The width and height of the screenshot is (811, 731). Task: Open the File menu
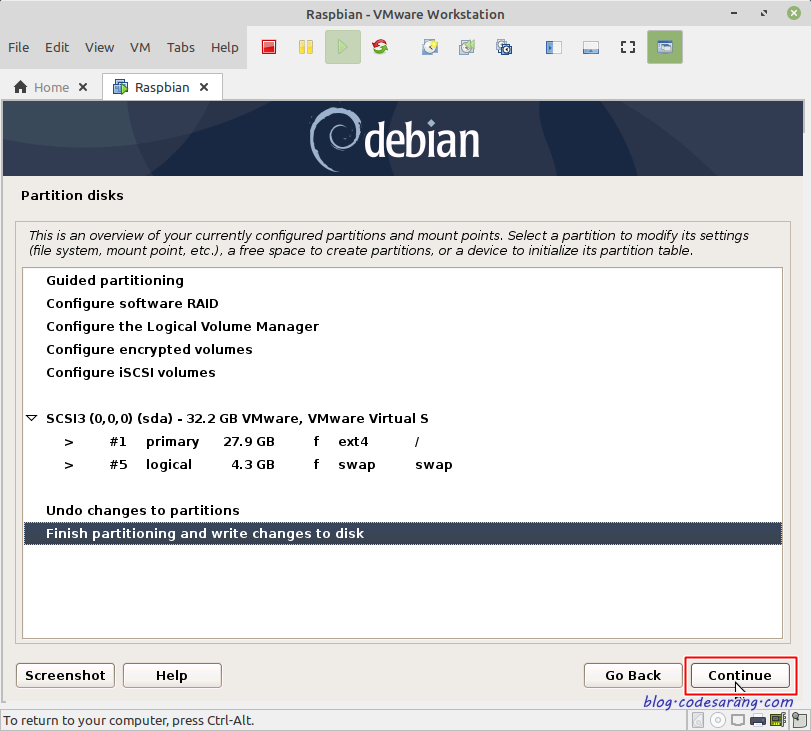pos(19,48)
